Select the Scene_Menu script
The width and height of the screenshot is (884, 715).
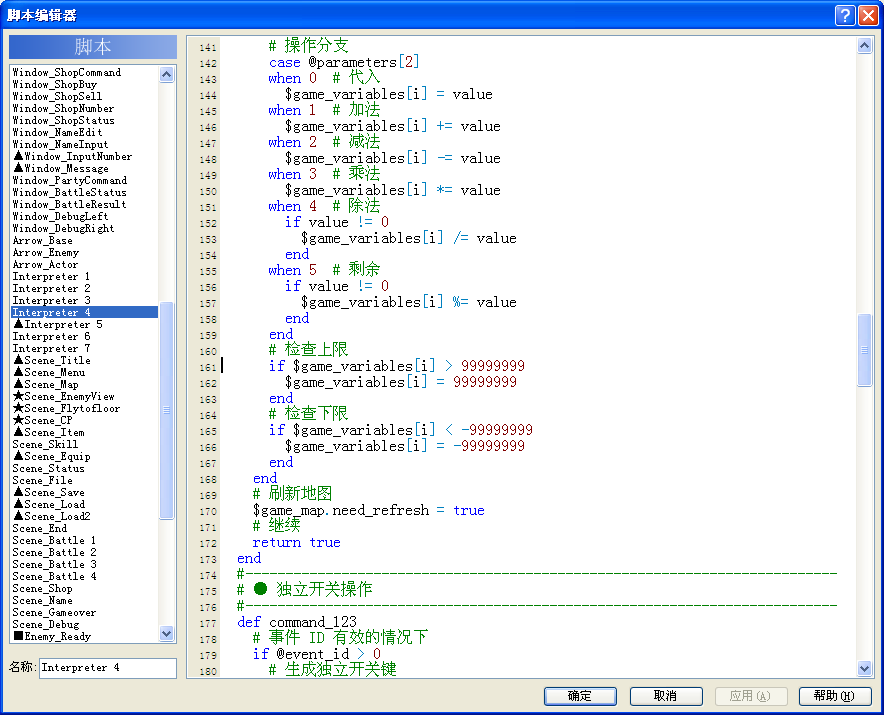click(85, 372)
